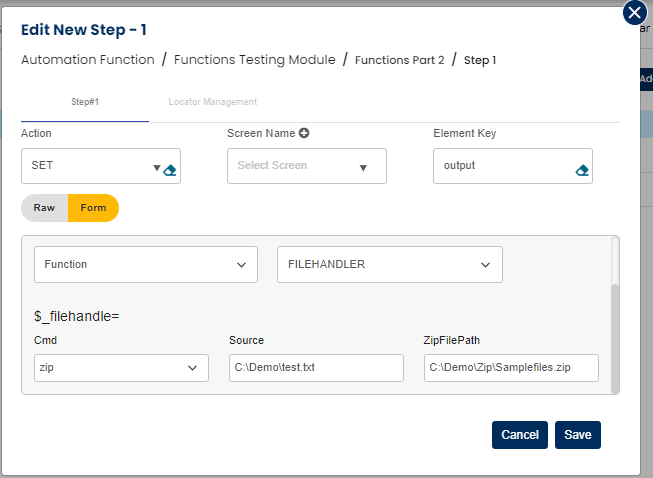Focus the Element Key output field
Viewport: 653px width, 478px height.
click(x=500, y=166)
